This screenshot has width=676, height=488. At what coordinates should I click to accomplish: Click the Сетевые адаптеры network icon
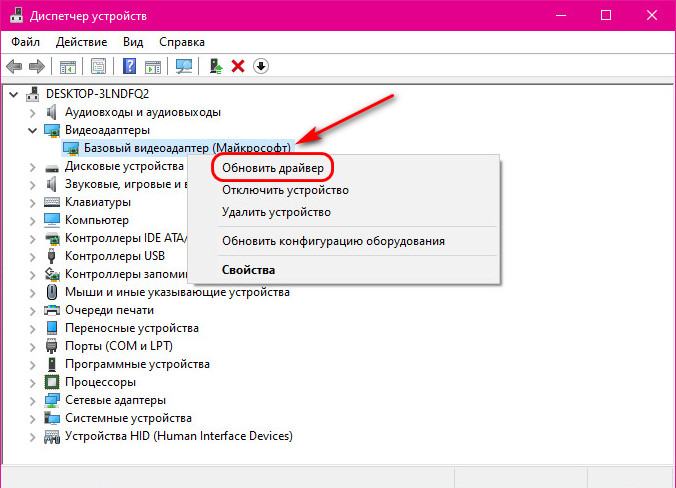52,400
